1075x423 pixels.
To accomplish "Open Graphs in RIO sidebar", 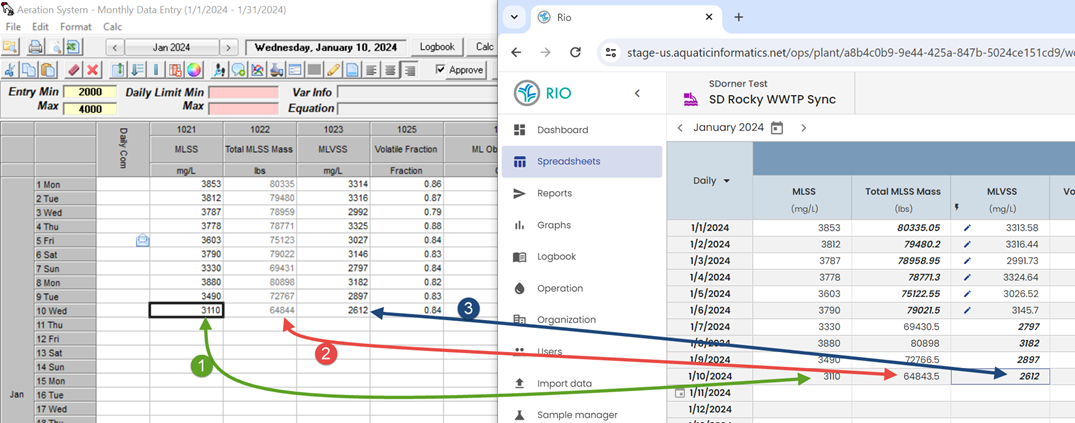I will point(581,225).
